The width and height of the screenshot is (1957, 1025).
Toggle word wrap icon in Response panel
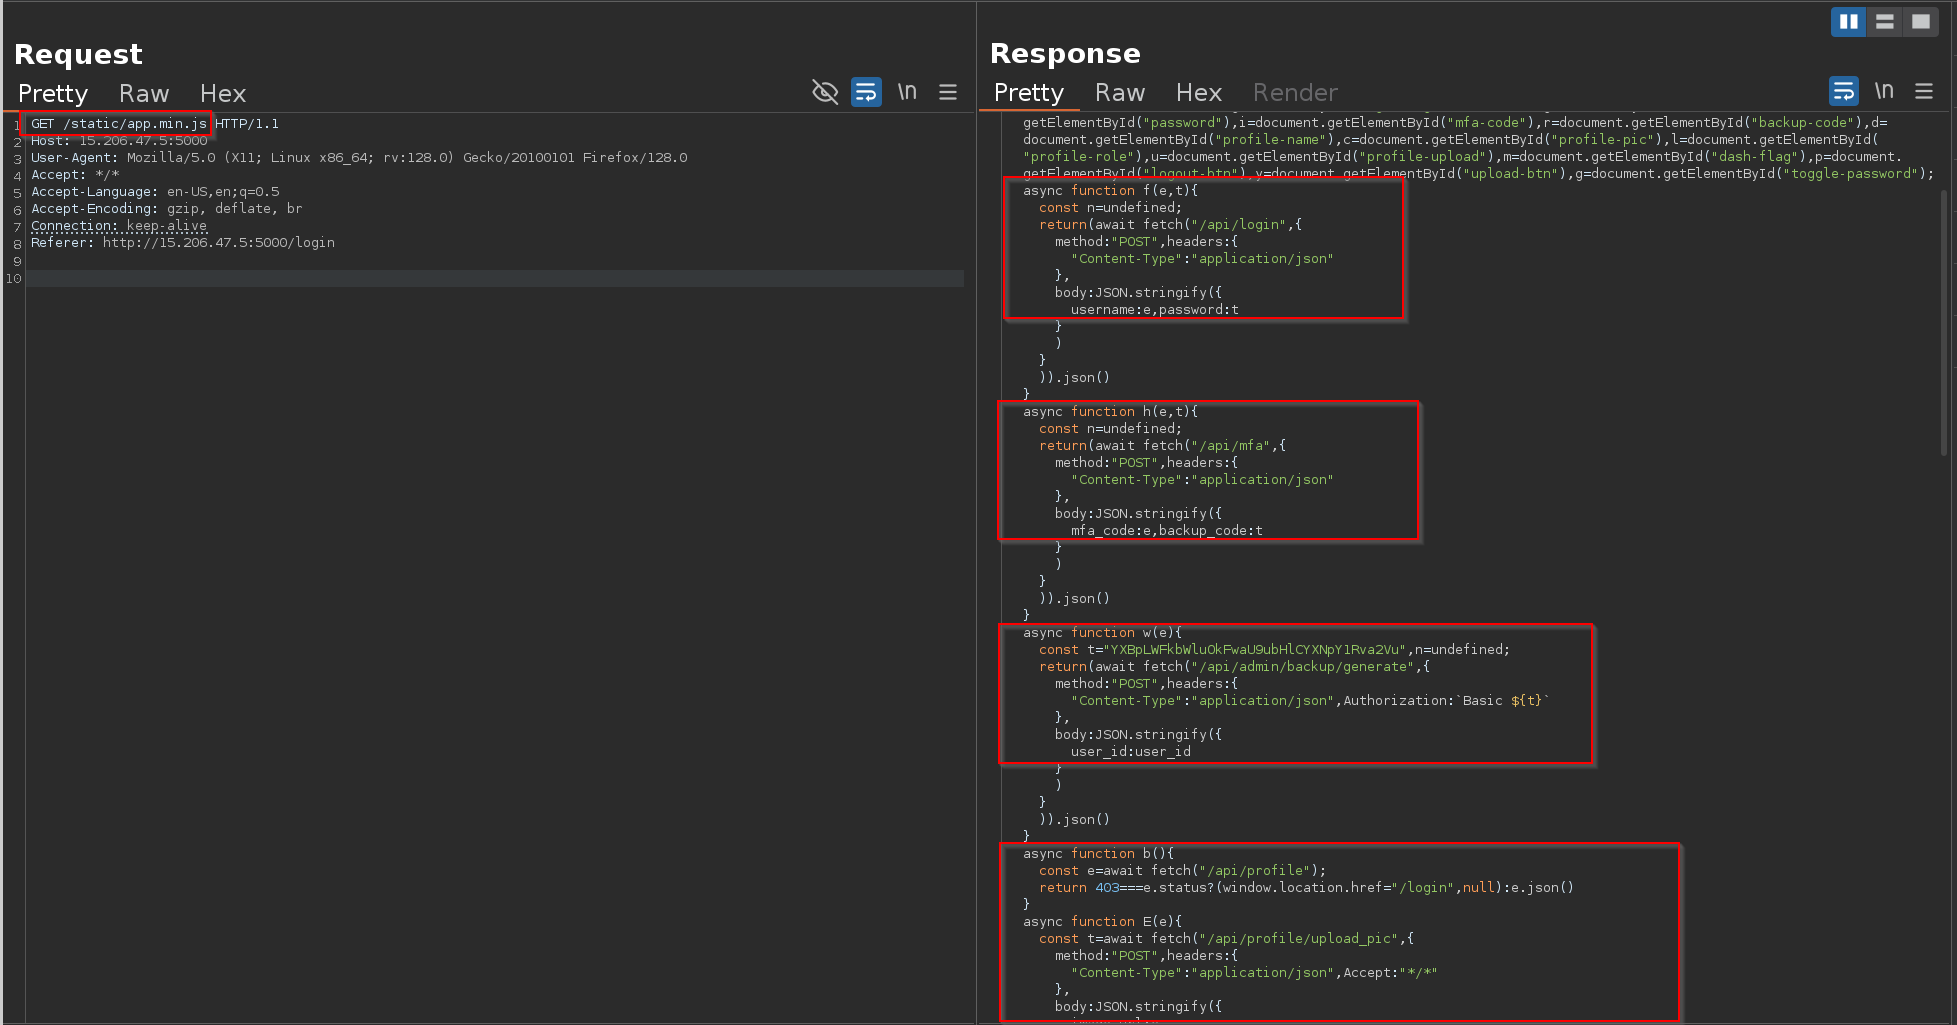pos(1843,92)
